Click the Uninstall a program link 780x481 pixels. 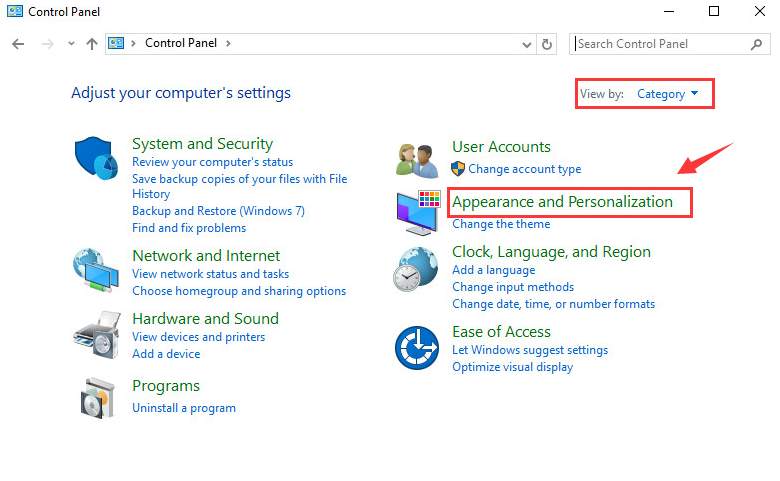click(x=184, y=408)
